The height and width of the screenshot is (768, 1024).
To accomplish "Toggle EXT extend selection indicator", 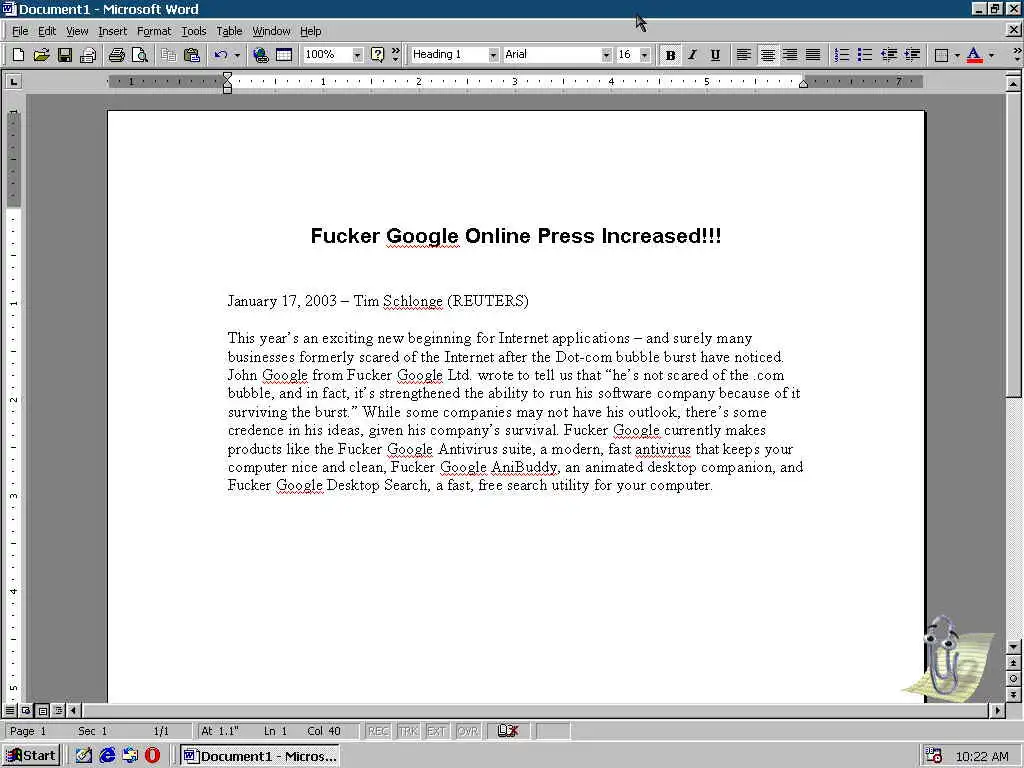I will pyautogui.click(x=436, y=731).
